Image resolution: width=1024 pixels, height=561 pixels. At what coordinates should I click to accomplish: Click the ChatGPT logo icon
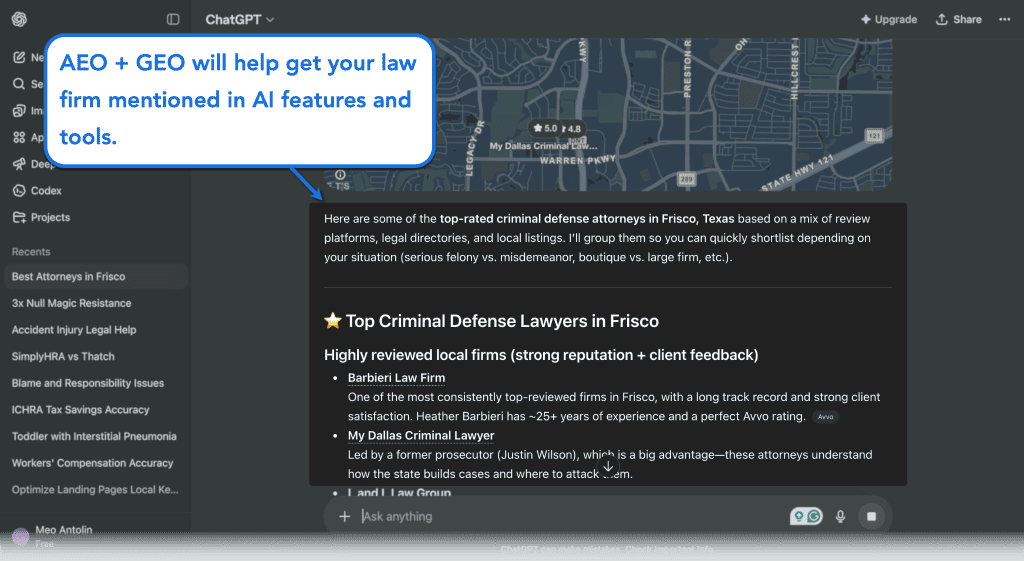(20, 19)
